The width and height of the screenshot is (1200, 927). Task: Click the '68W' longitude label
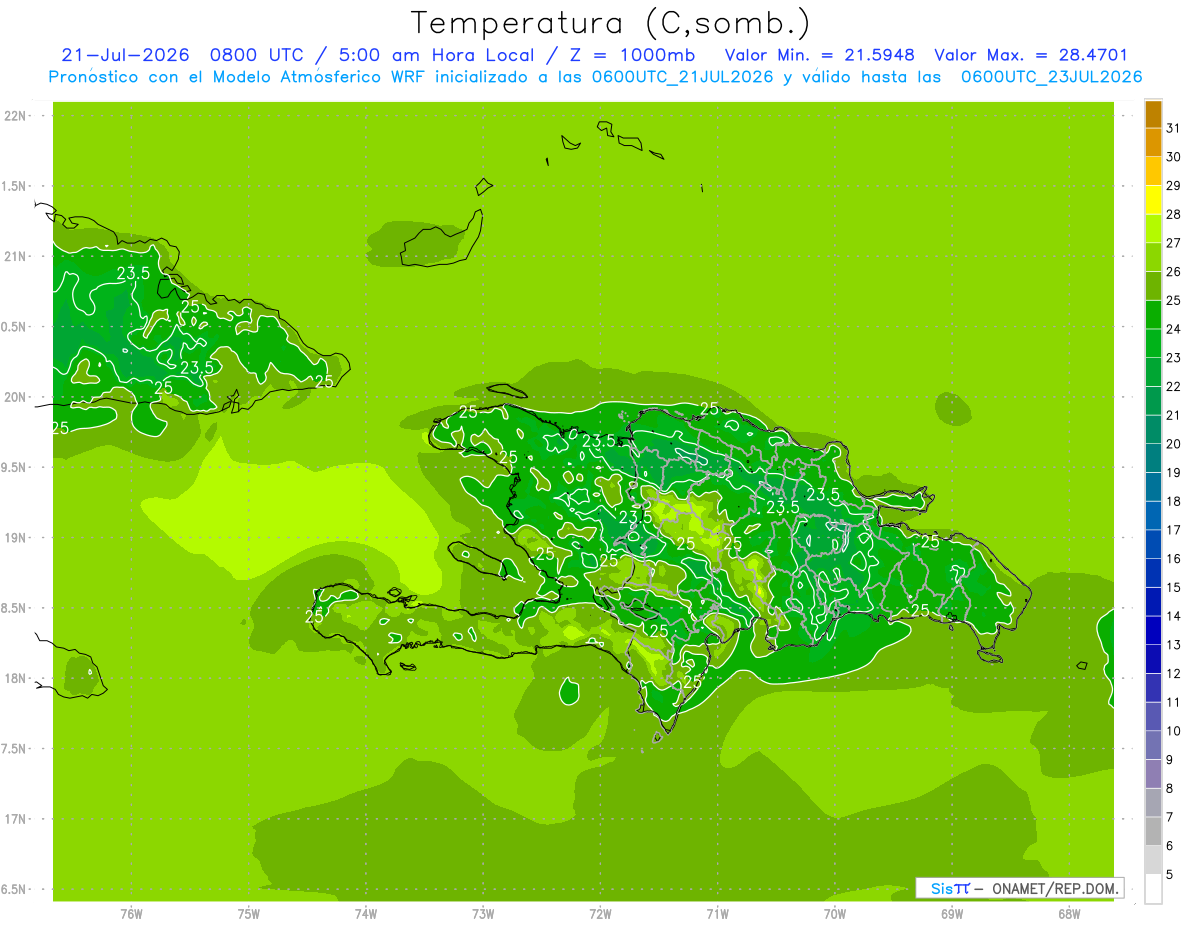(x=1069, y=914)
